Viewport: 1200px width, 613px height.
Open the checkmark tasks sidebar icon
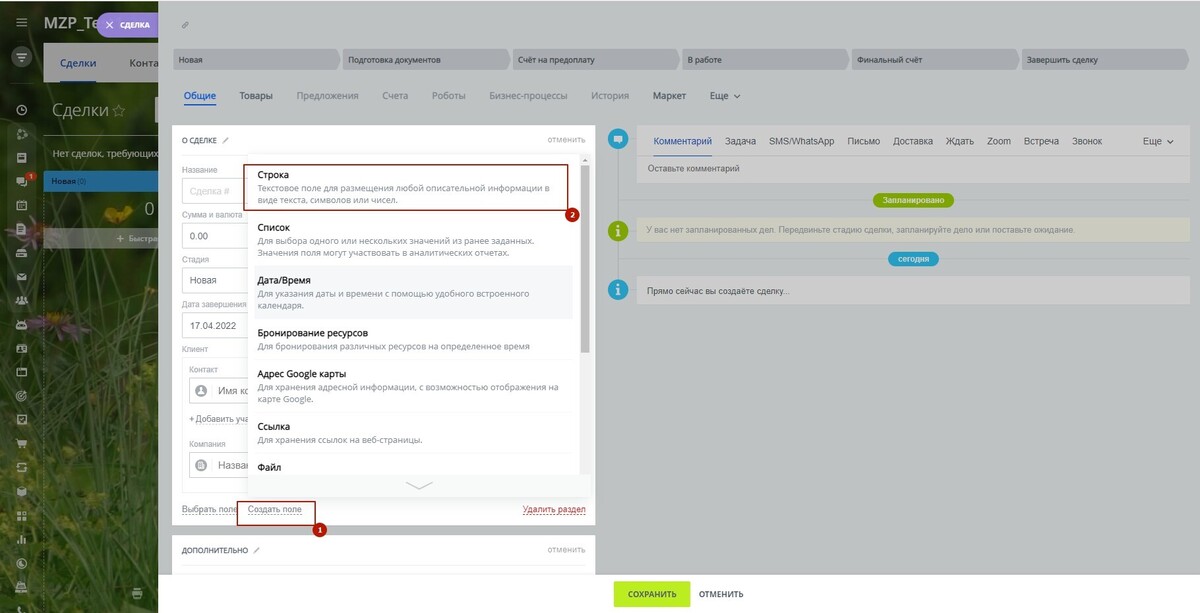tap(21, 420)
